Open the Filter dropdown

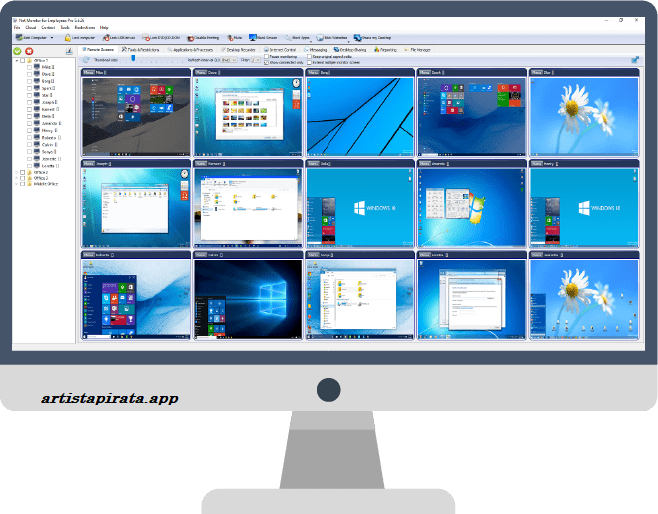pyautogui.click(x=256, y=60)
